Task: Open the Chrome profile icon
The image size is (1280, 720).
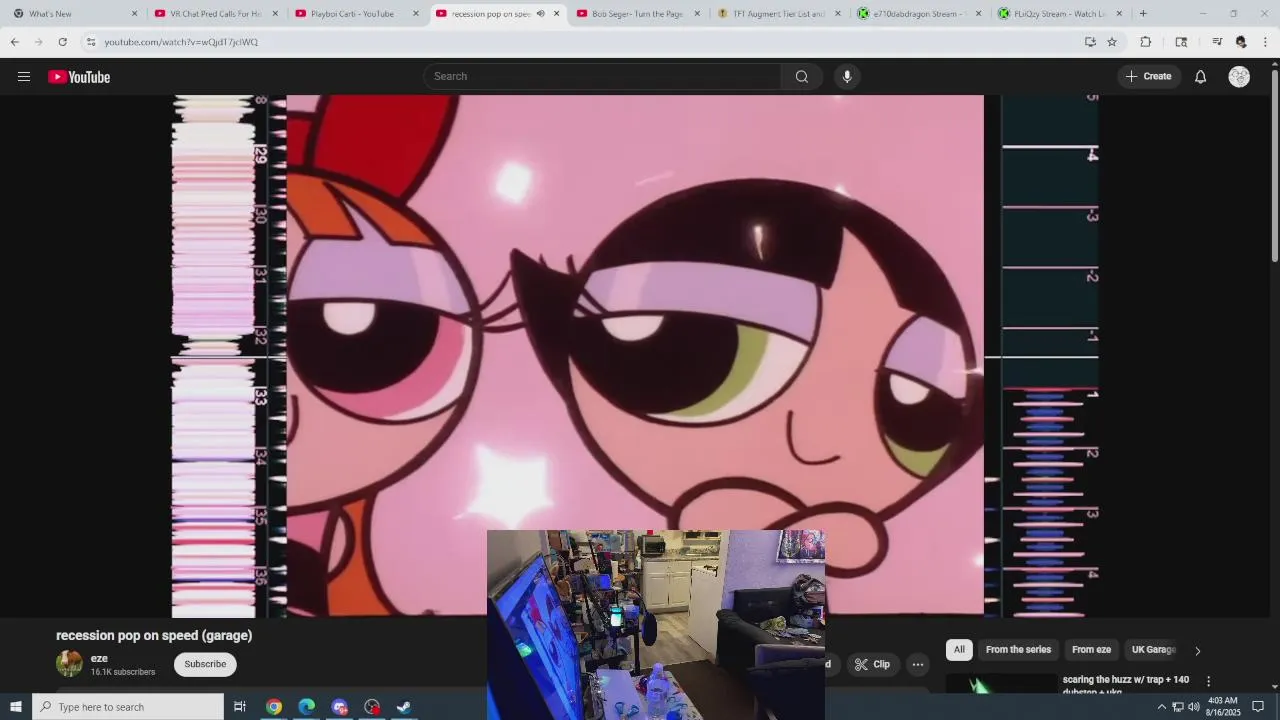Action: pyautogui.click(x=1241, y=42)
